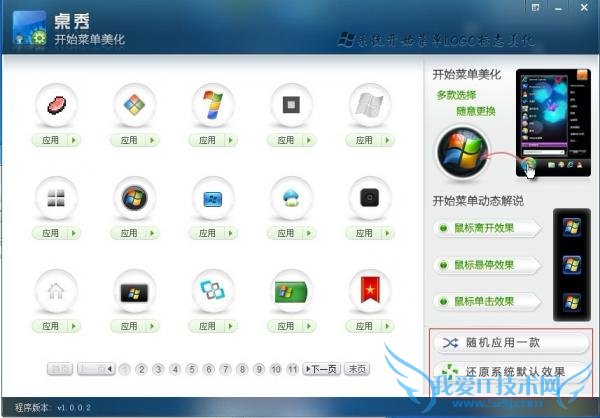
Task: Open page 7
Action: click(226, 369)
